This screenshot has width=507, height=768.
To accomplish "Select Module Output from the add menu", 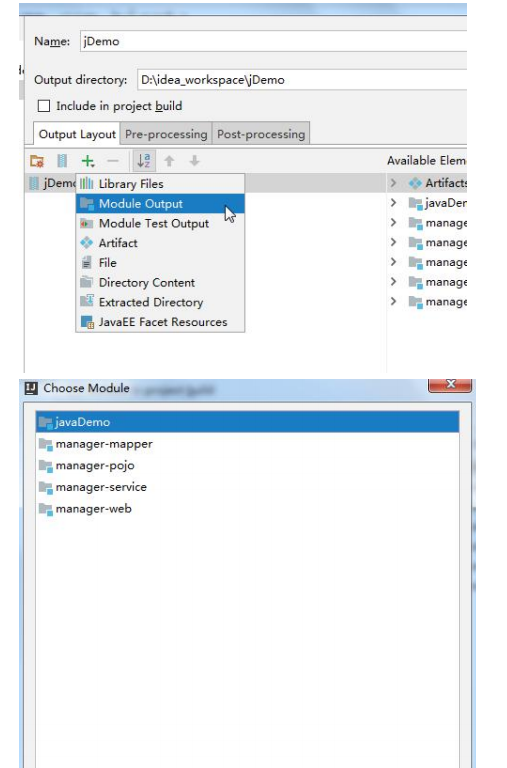I will 160,203.
